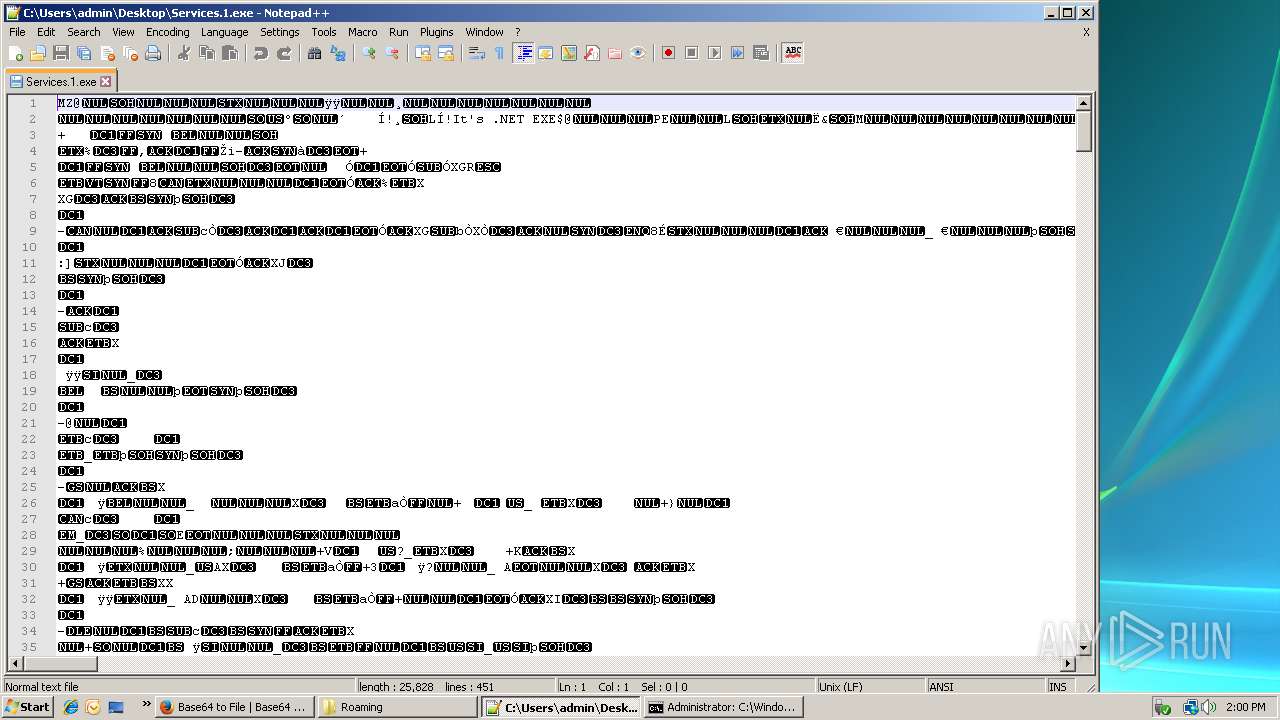Viewport: 1280px width, 720px height.
Task: Toggle synchronize horizontal scrolling
Action: click(446, 53)
